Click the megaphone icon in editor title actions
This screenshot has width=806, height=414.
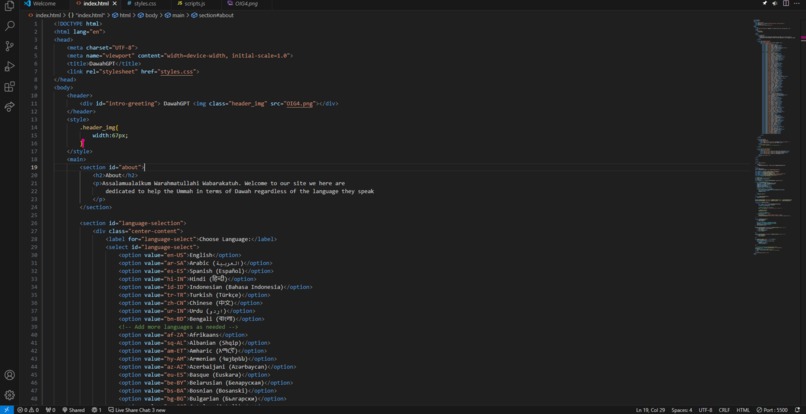coord(775,4)
